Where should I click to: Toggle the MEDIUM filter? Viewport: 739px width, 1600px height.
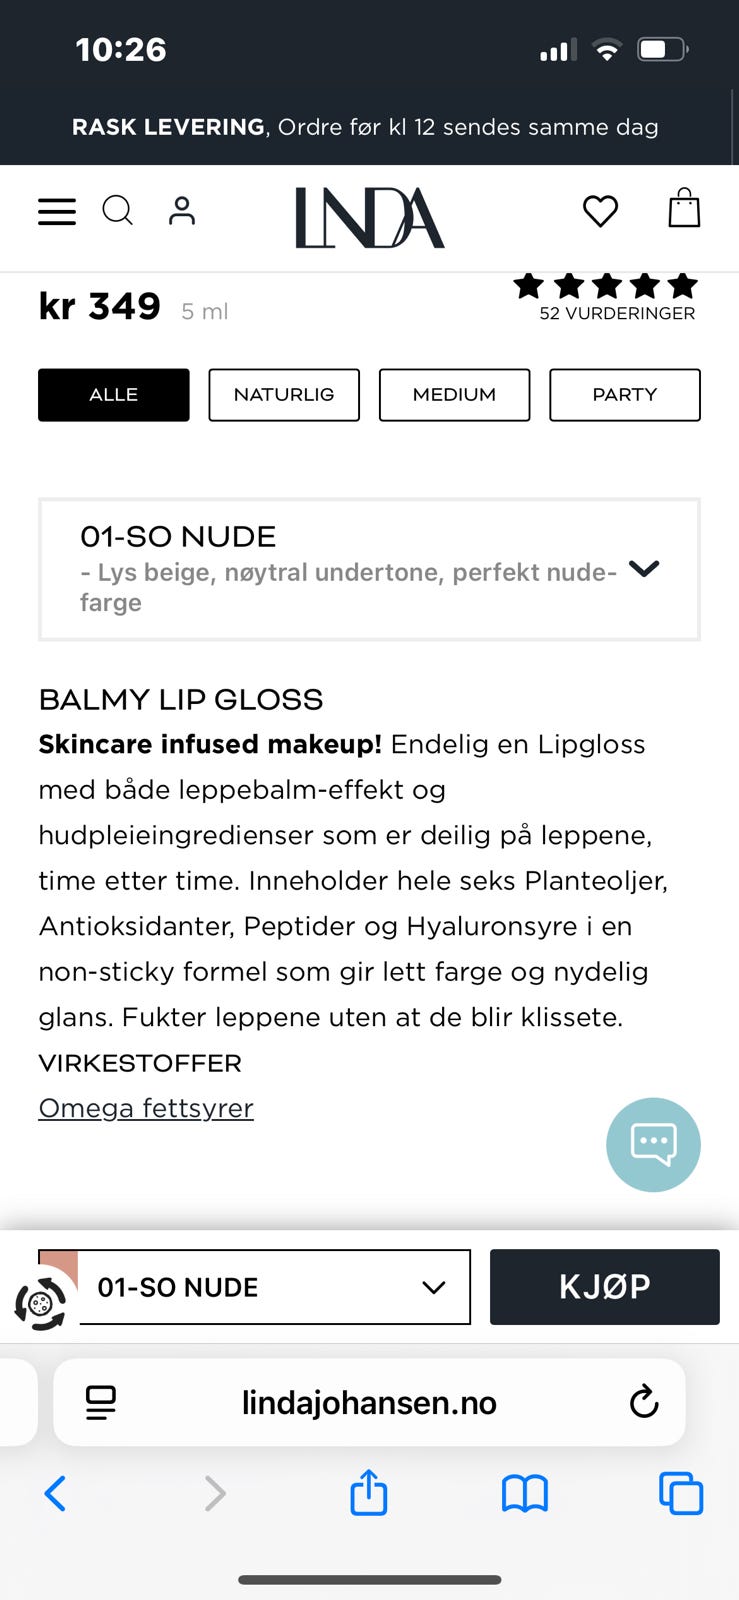(x=454, y=395)
